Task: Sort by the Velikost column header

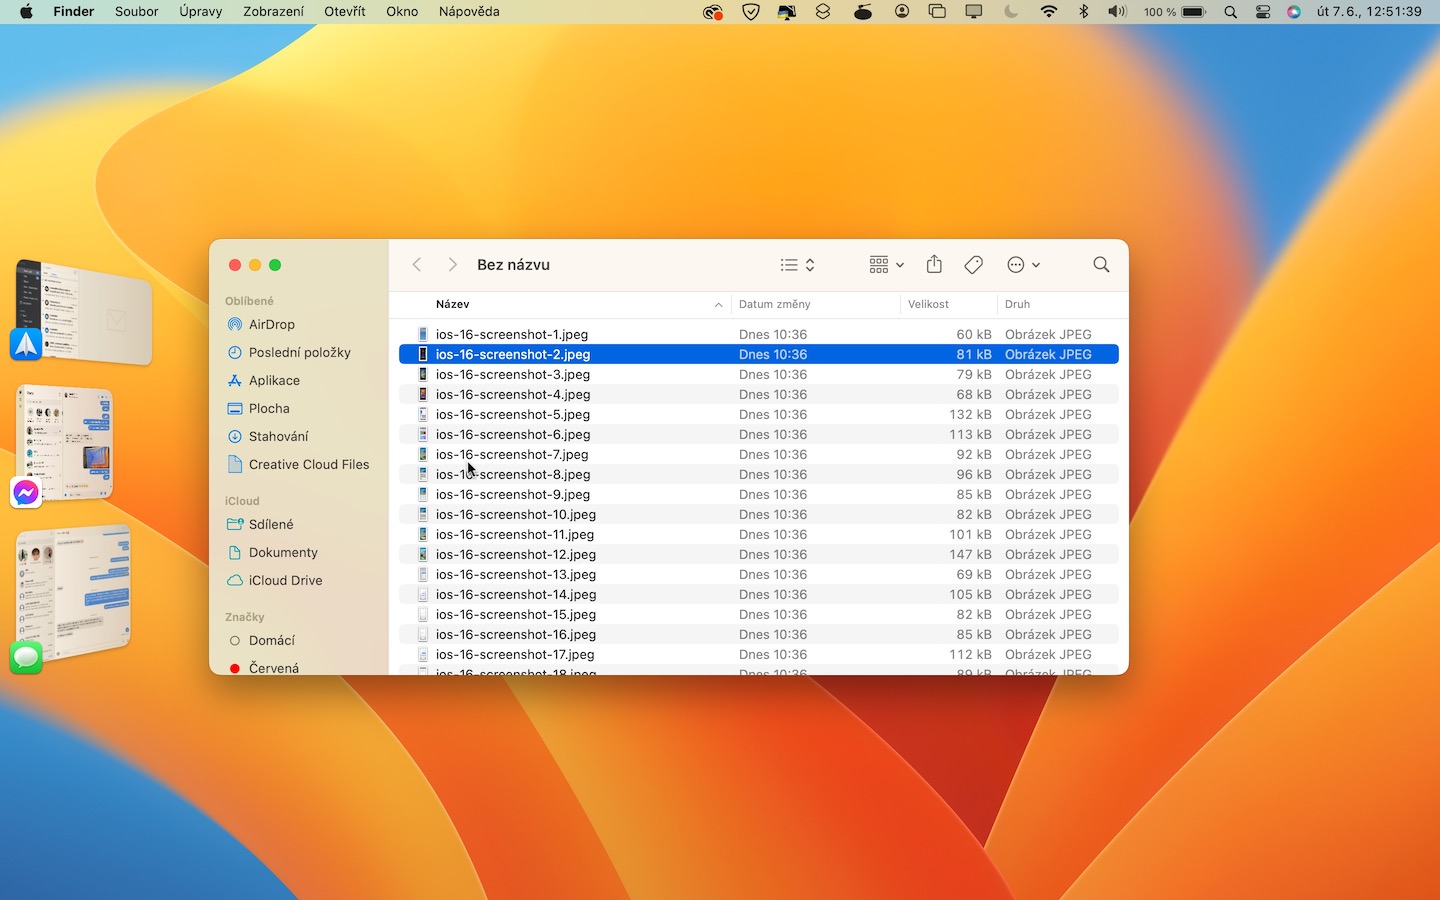Action: 928,304
